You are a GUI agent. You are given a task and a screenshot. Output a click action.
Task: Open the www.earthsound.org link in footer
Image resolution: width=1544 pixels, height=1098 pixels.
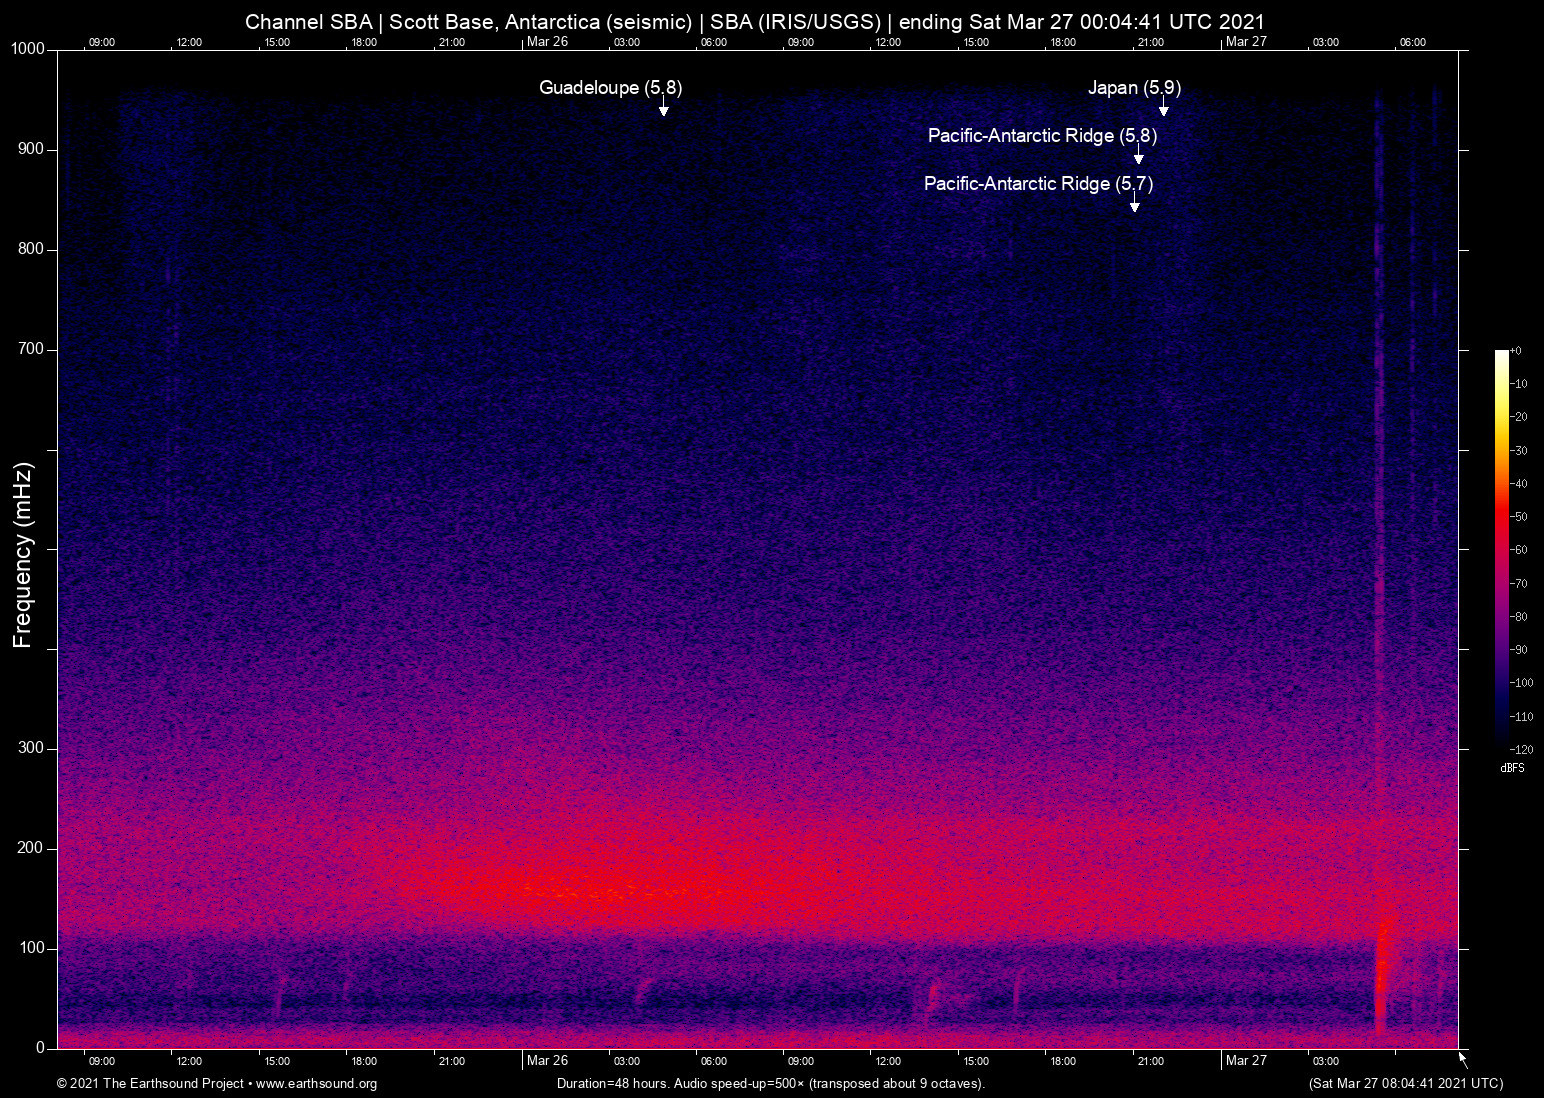[316, 1084]
